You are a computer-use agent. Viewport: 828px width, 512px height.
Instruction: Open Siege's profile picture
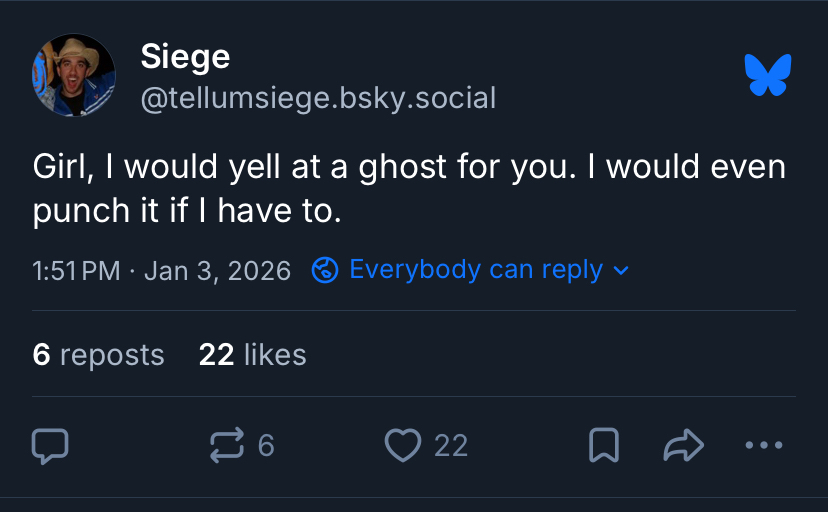[73, 75]
